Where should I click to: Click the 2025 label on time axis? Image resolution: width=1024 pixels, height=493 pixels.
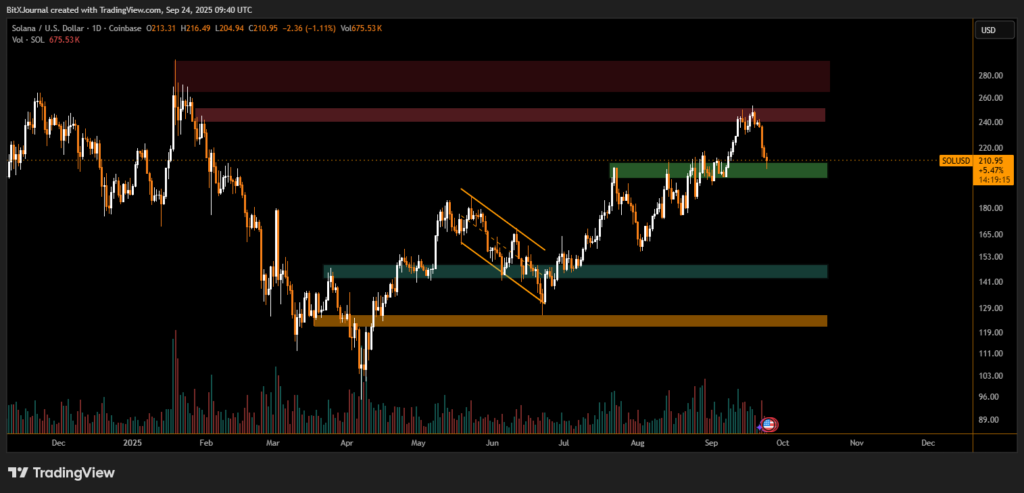click(131, 441)
